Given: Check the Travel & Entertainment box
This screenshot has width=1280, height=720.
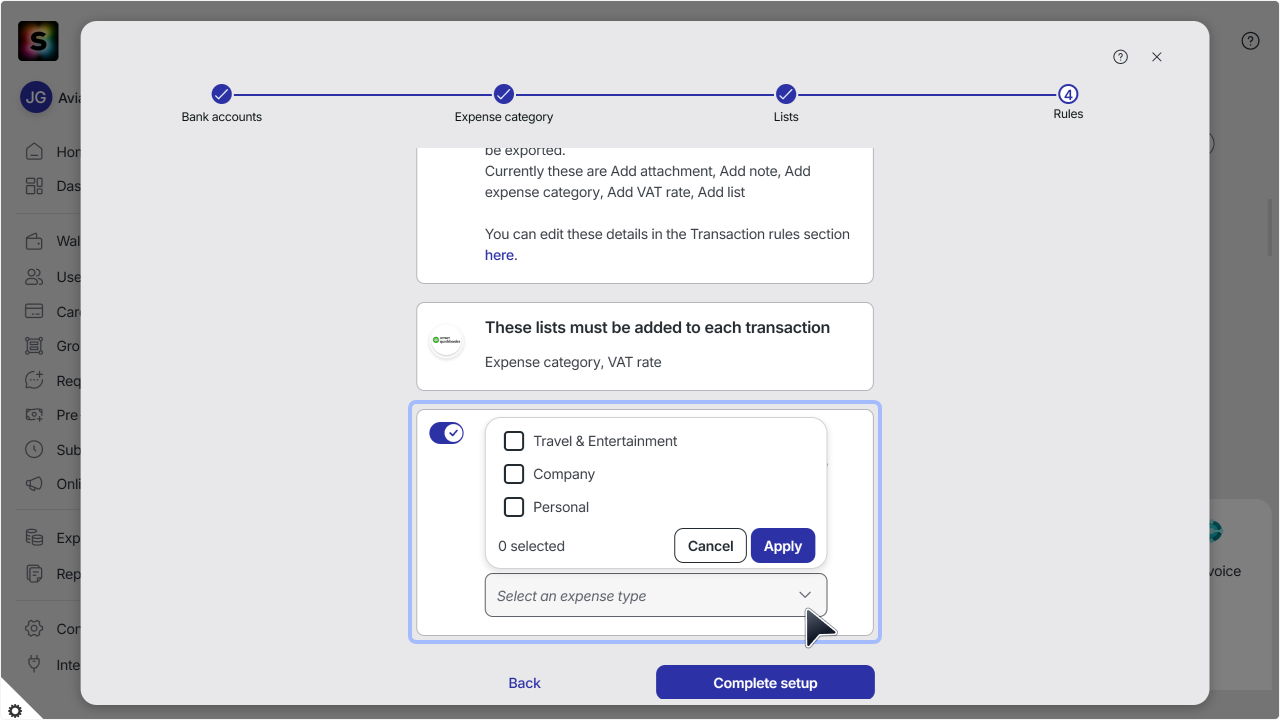Looking at the screenshot, I should coord(514,441).
